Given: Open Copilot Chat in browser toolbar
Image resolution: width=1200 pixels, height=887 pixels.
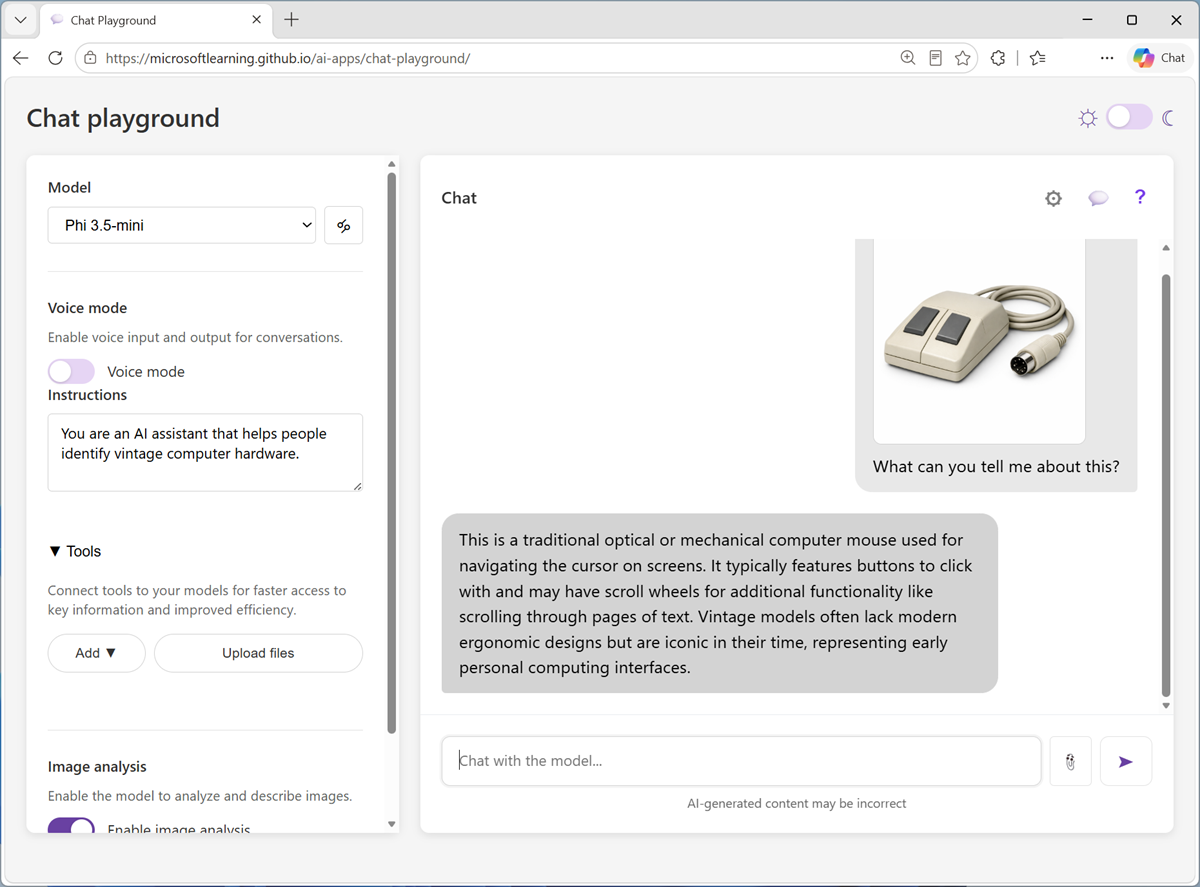Looking at the screenshot, I should [x=1159, y=58].
